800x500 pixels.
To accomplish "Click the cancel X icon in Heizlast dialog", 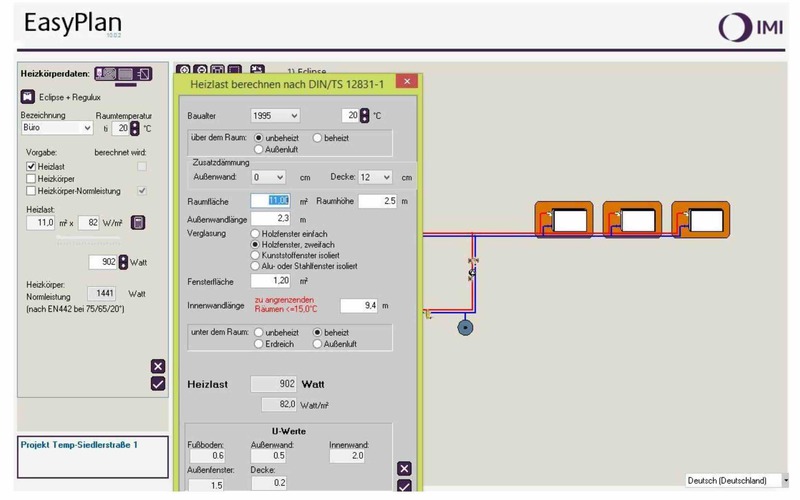I will 404,468.
